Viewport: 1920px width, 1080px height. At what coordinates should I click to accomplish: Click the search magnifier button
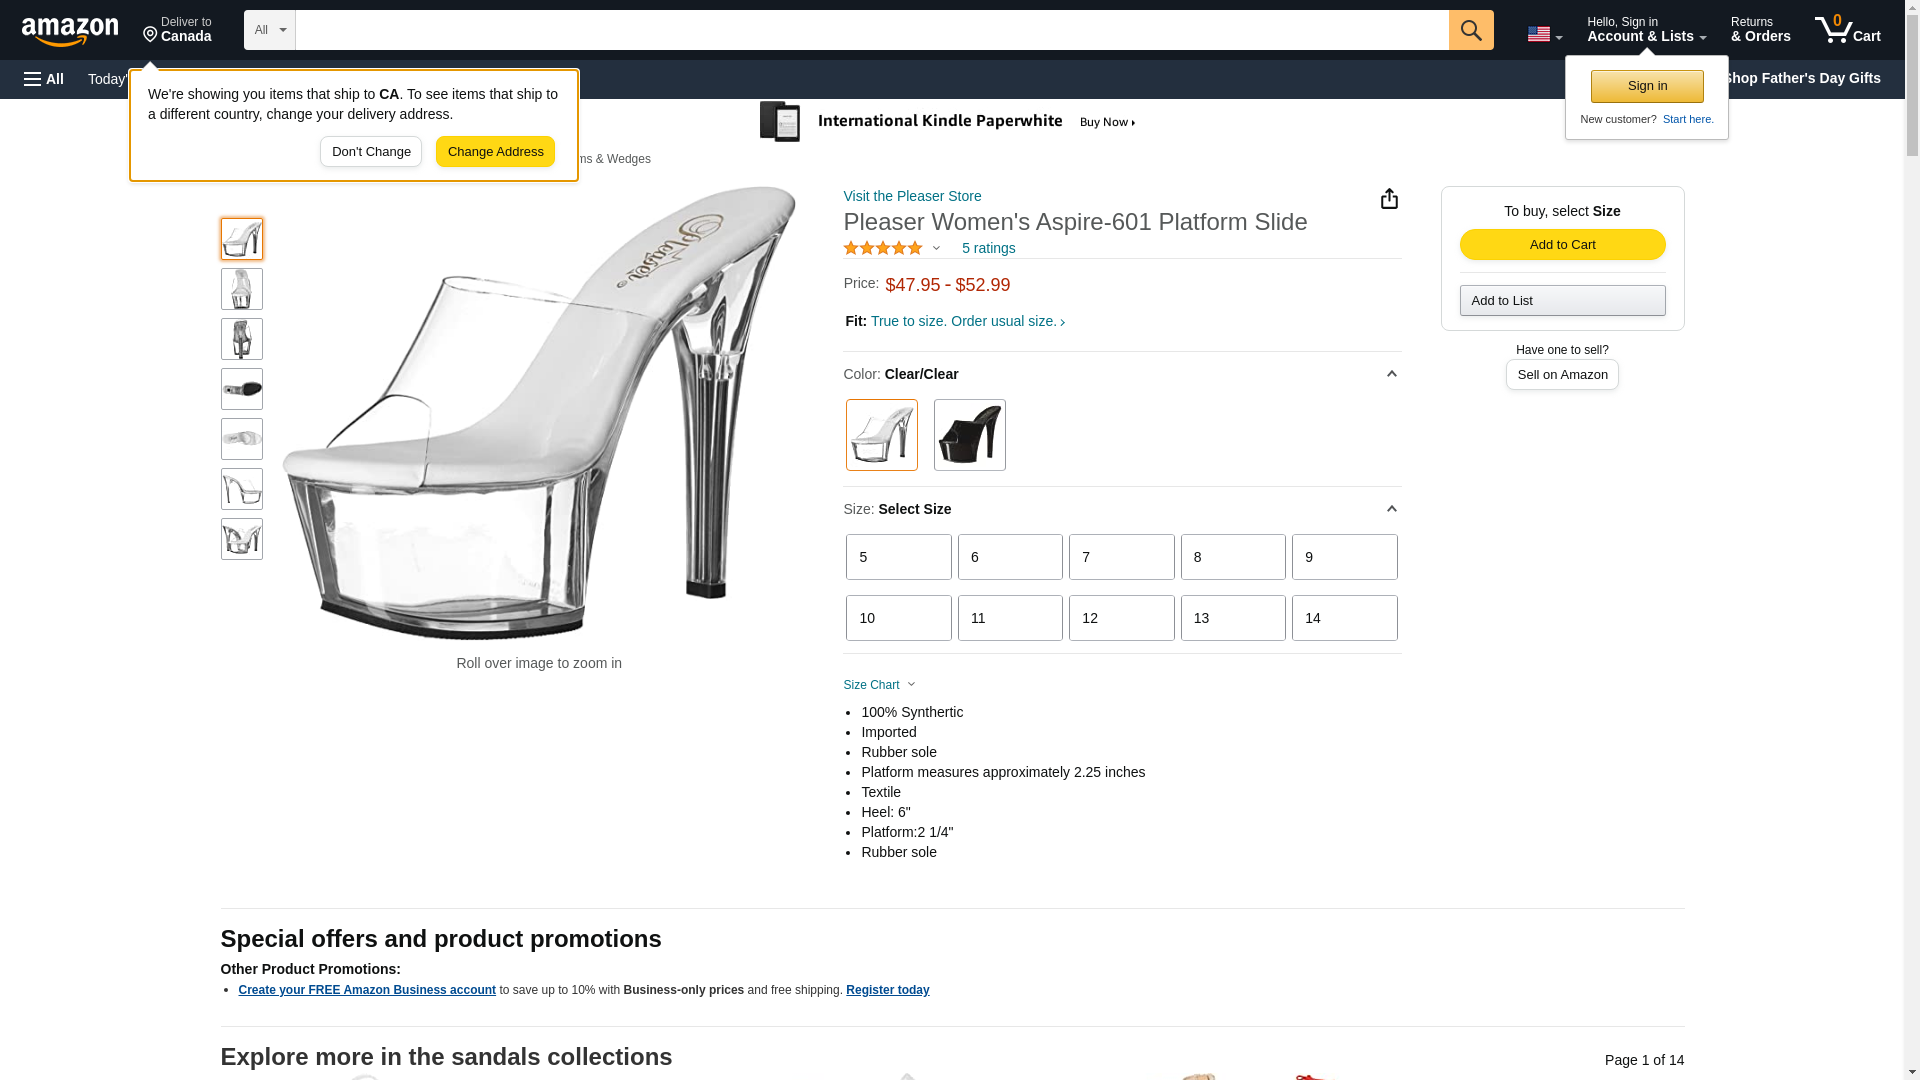[x=1470, y=30]
